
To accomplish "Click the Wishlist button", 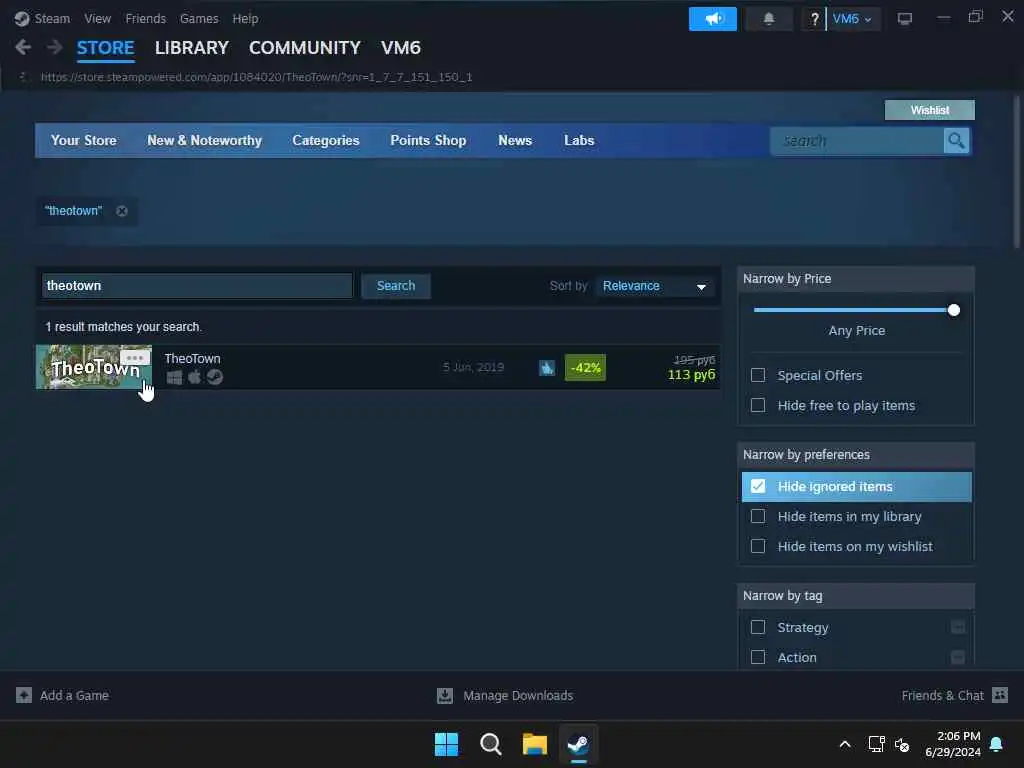I will point(929,110).
